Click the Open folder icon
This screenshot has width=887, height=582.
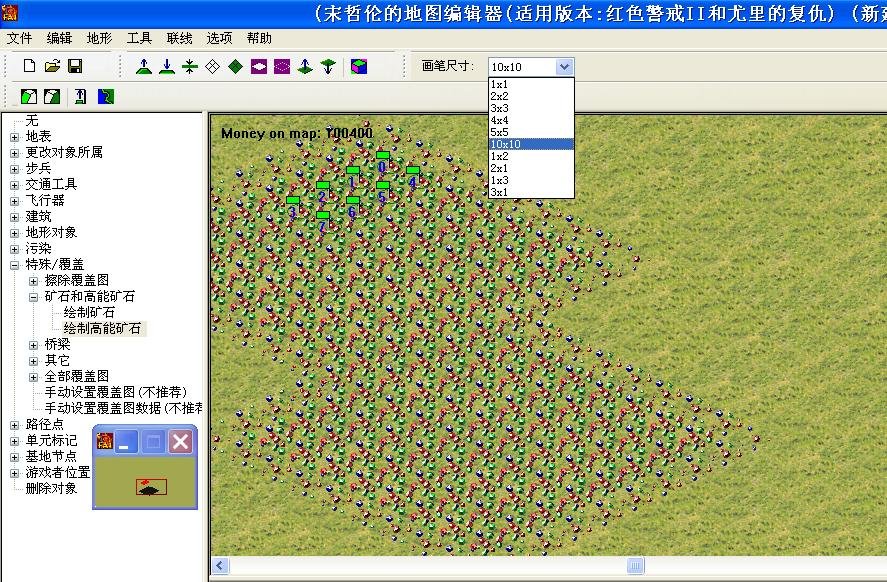pos(52,67)
